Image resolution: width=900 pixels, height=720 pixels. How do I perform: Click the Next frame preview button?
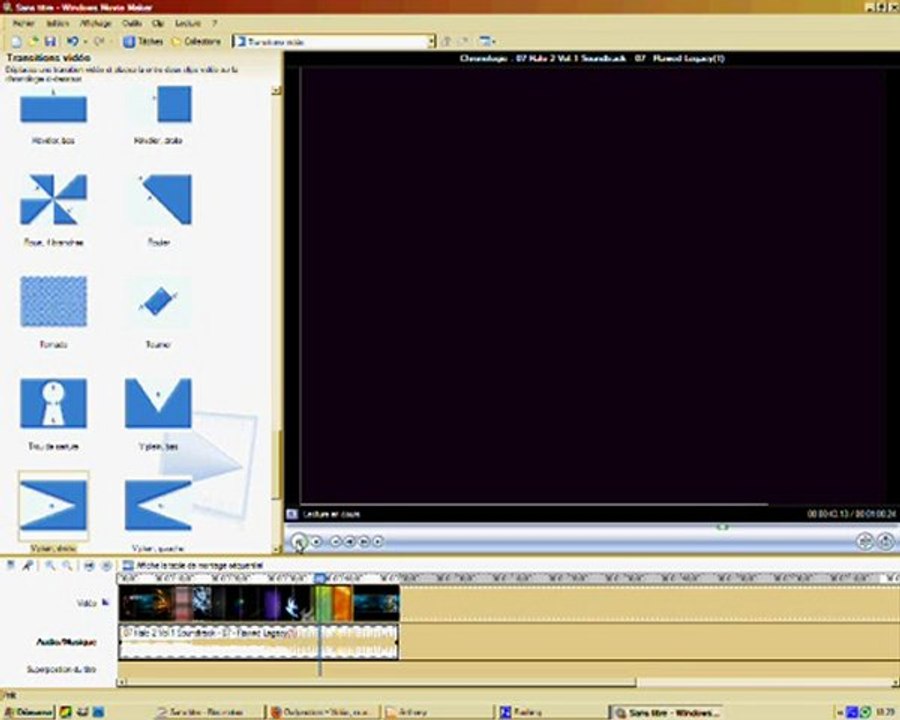(x=364, y=541)
